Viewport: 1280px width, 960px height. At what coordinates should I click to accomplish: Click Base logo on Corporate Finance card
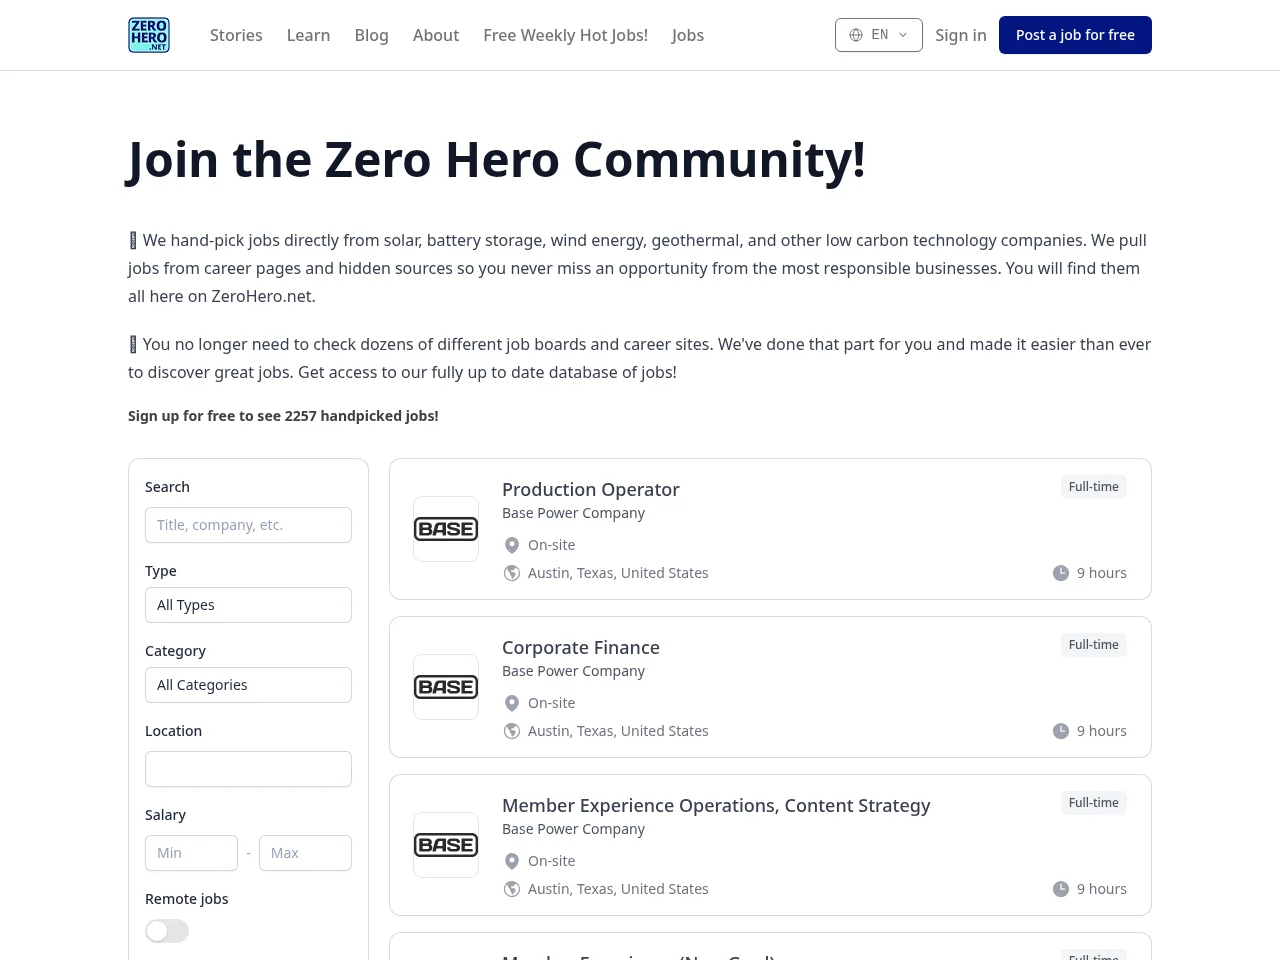click(x=446, y=687)
